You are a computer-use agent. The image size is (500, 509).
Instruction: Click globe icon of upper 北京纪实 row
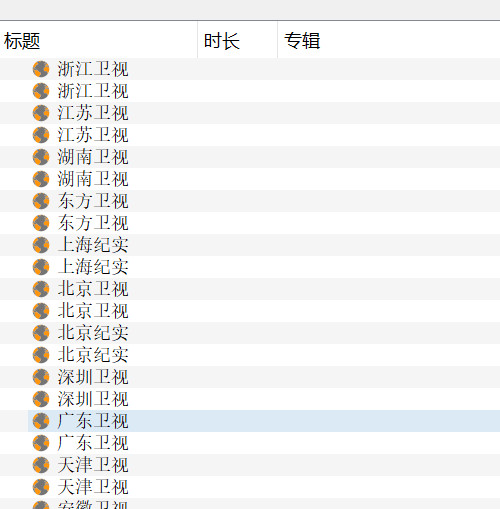coord(41,333)
